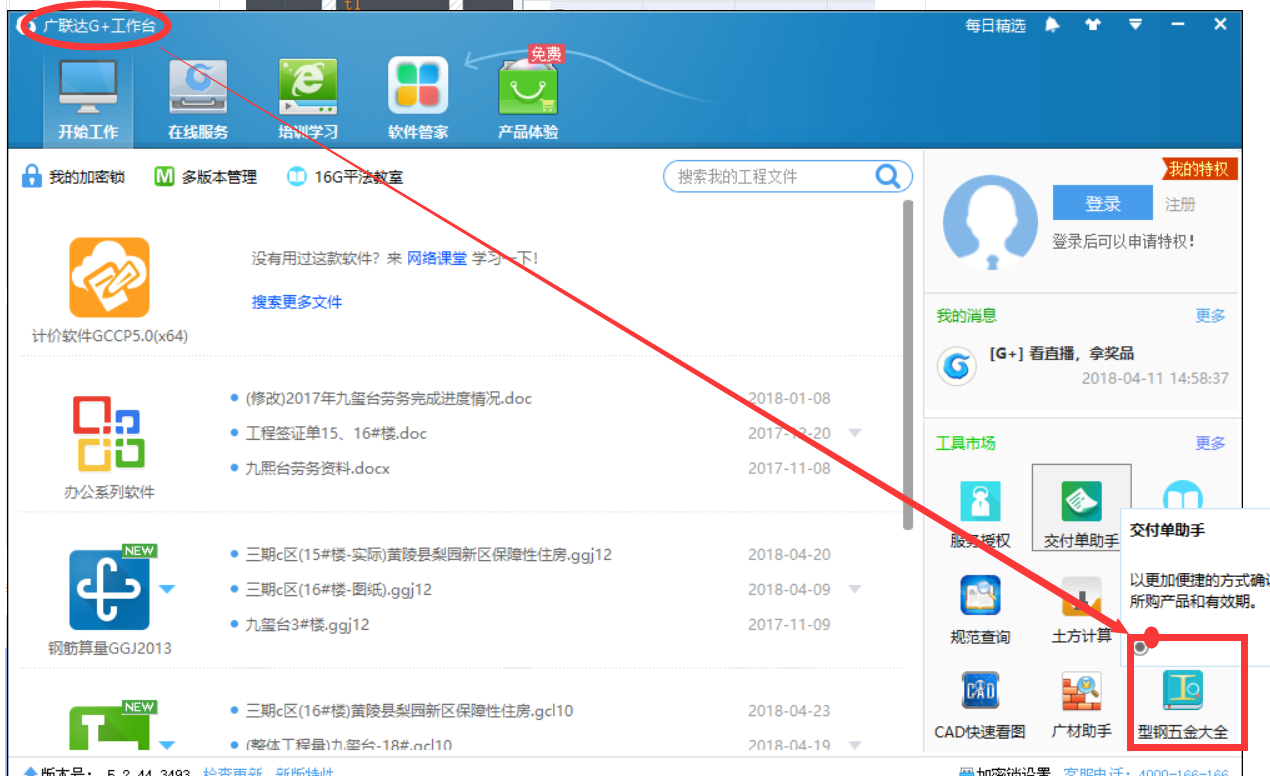Open the 产品体验 tab
Image resolution: width=1270 pixels, height=776 pixels.
(528, 99)
